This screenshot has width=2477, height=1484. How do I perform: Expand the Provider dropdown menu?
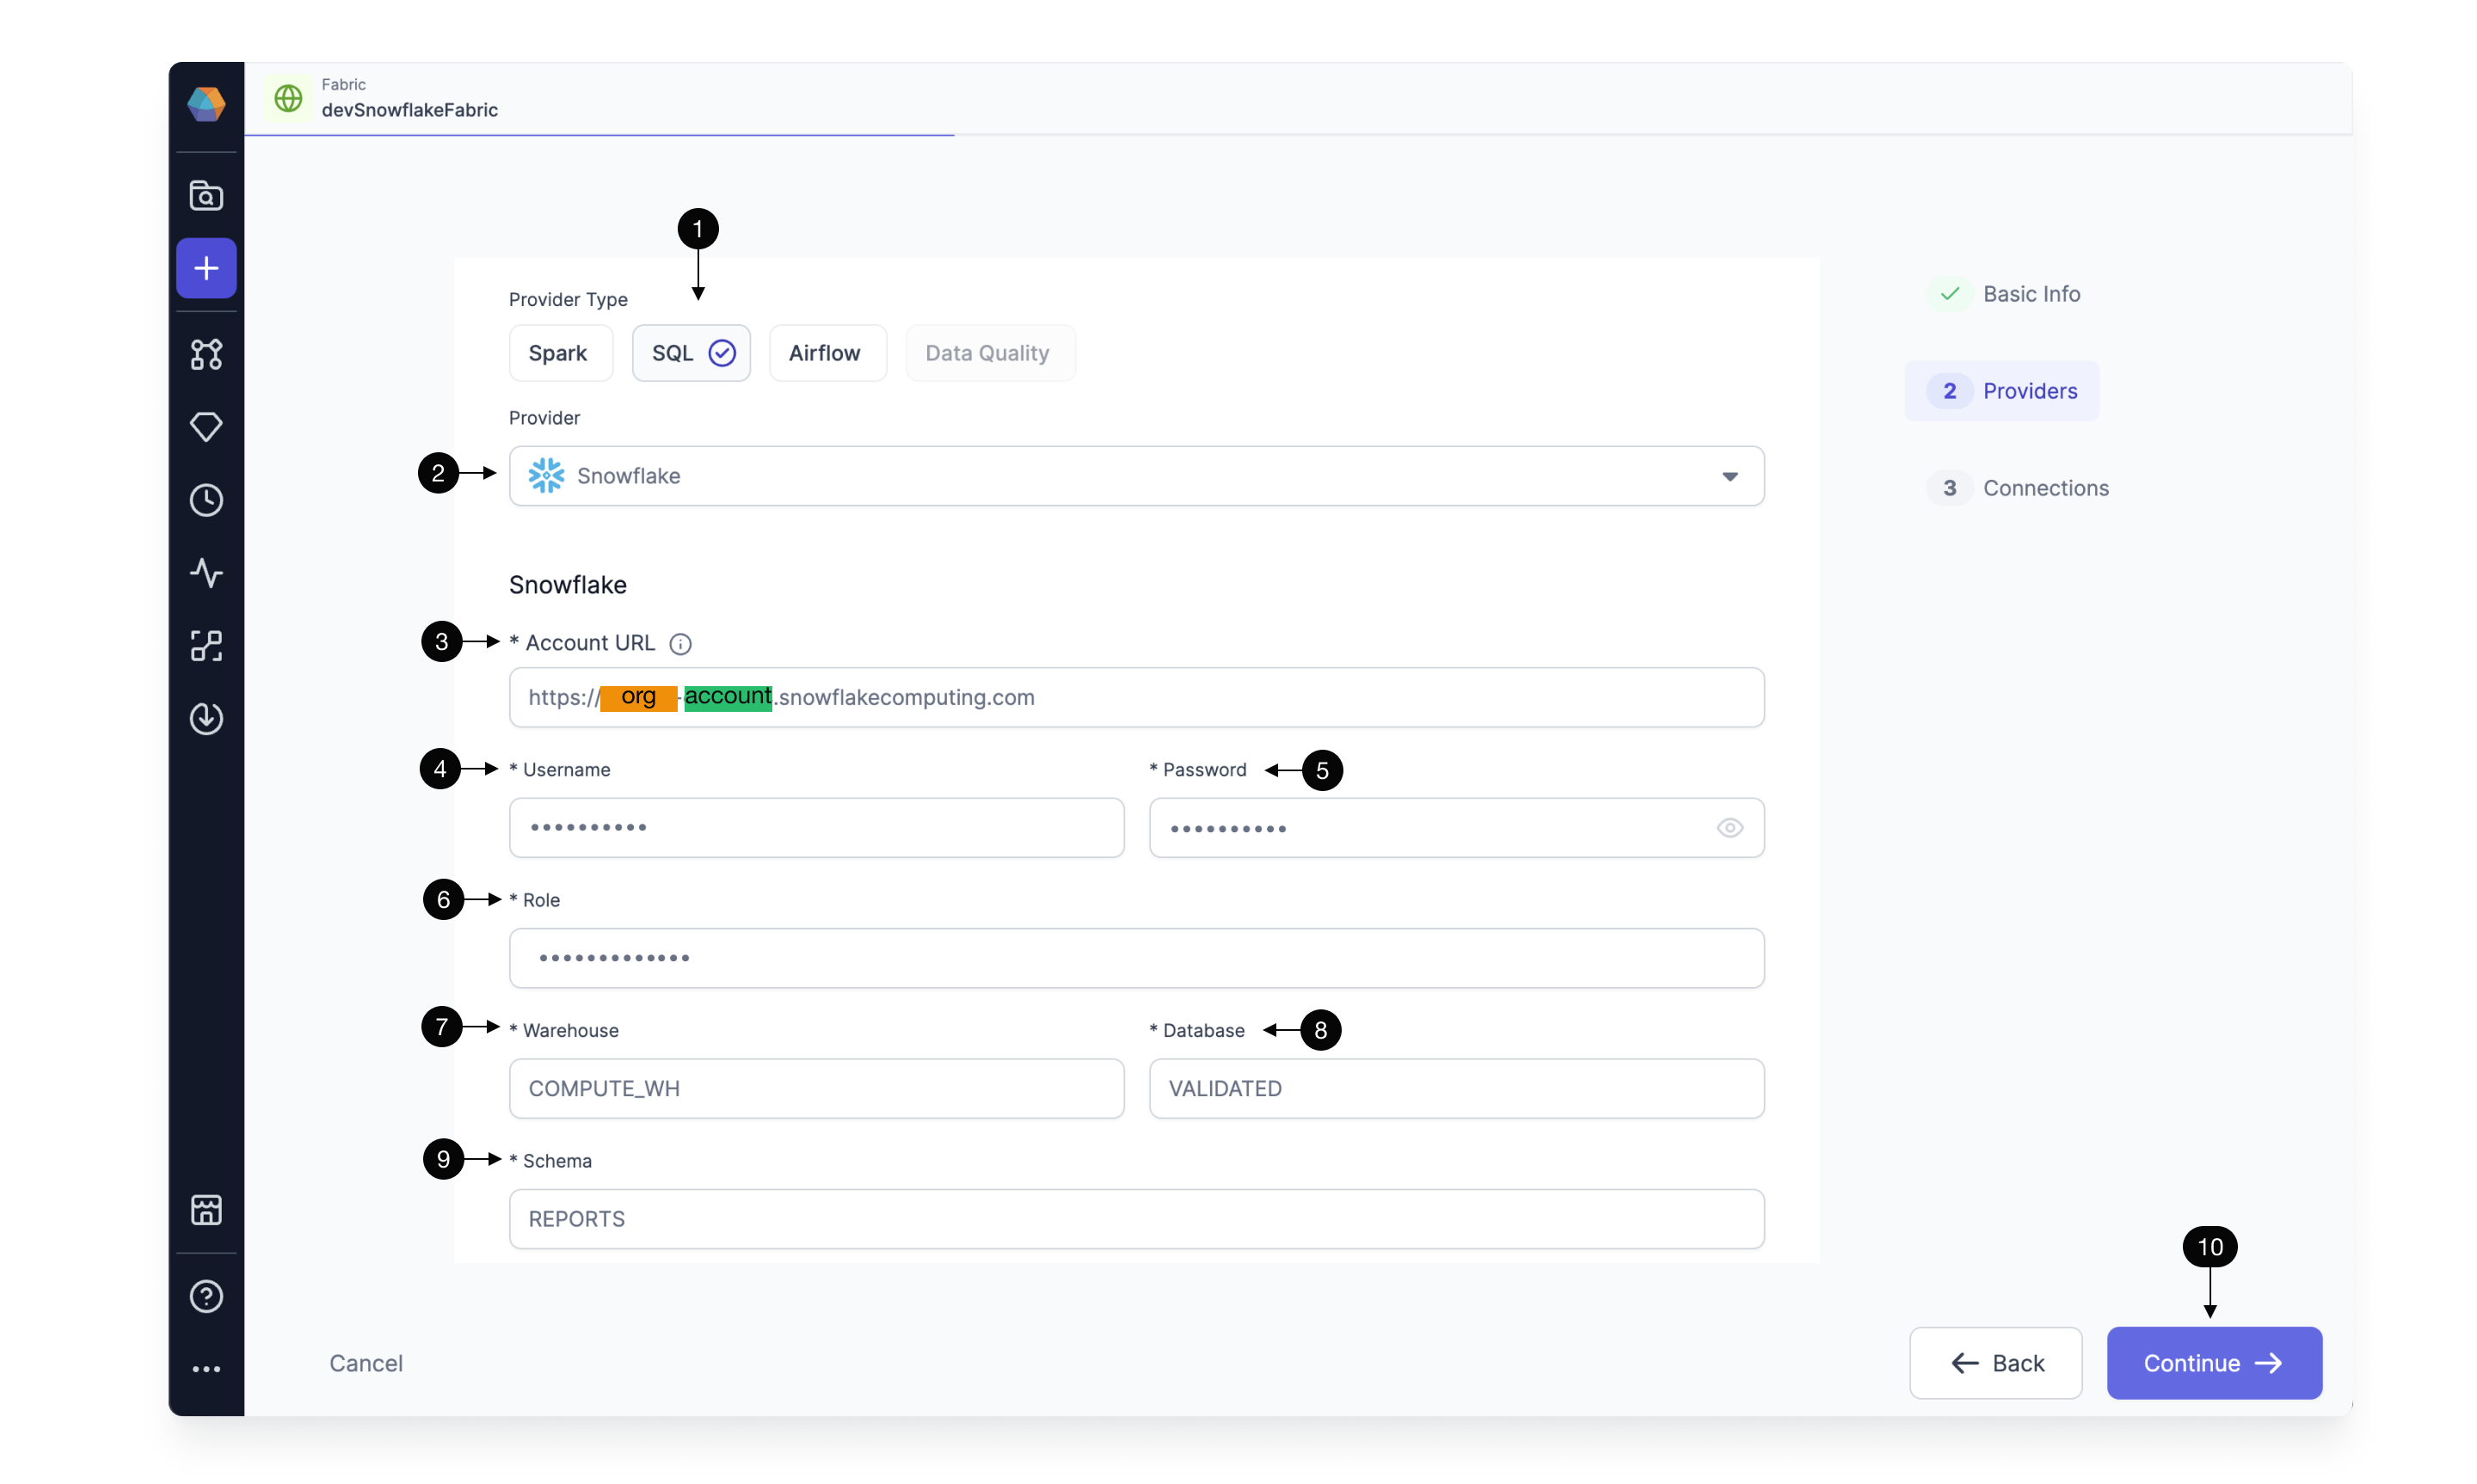(1728, 475)
